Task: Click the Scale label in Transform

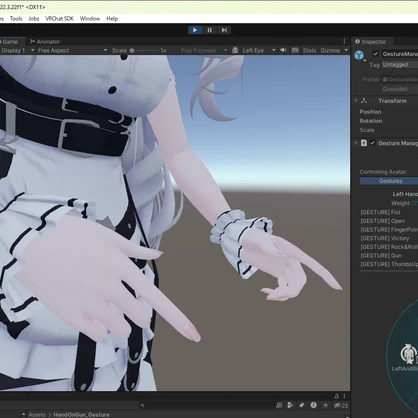Action: (367, 130)
